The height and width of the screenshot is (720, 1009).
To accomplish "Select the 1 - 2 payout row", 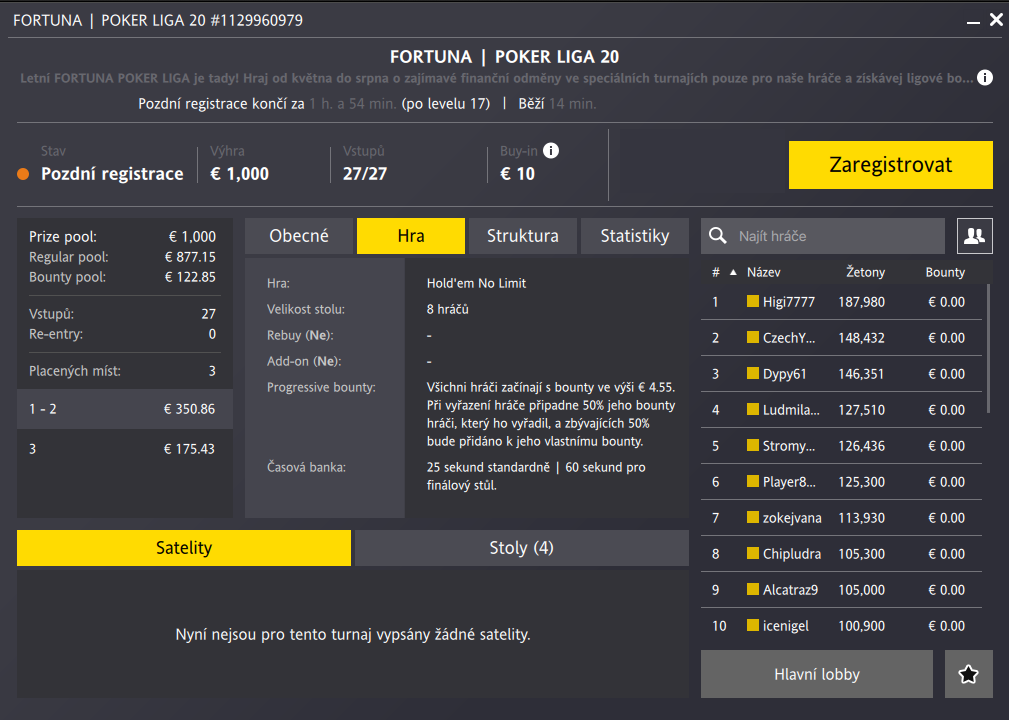I will (125, 409).
